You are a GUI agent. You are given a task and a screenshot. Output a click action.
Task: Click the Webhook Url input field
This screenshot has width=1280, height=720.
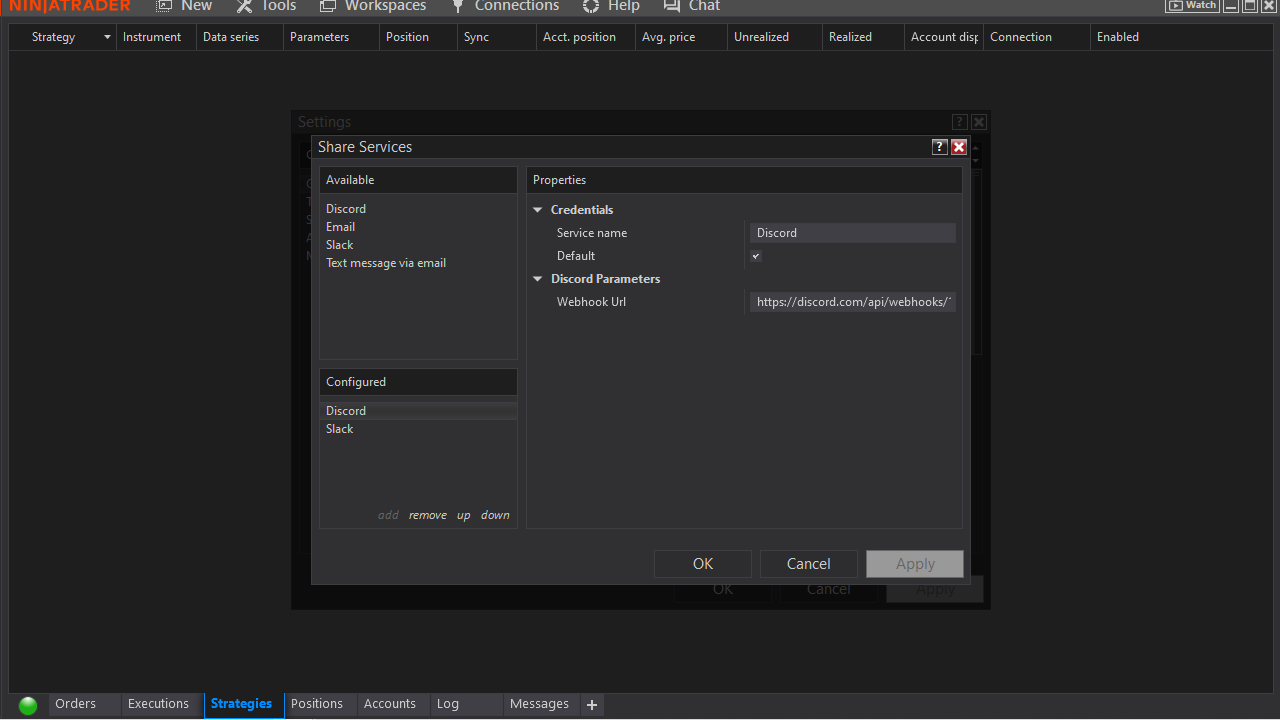[852, 301]
